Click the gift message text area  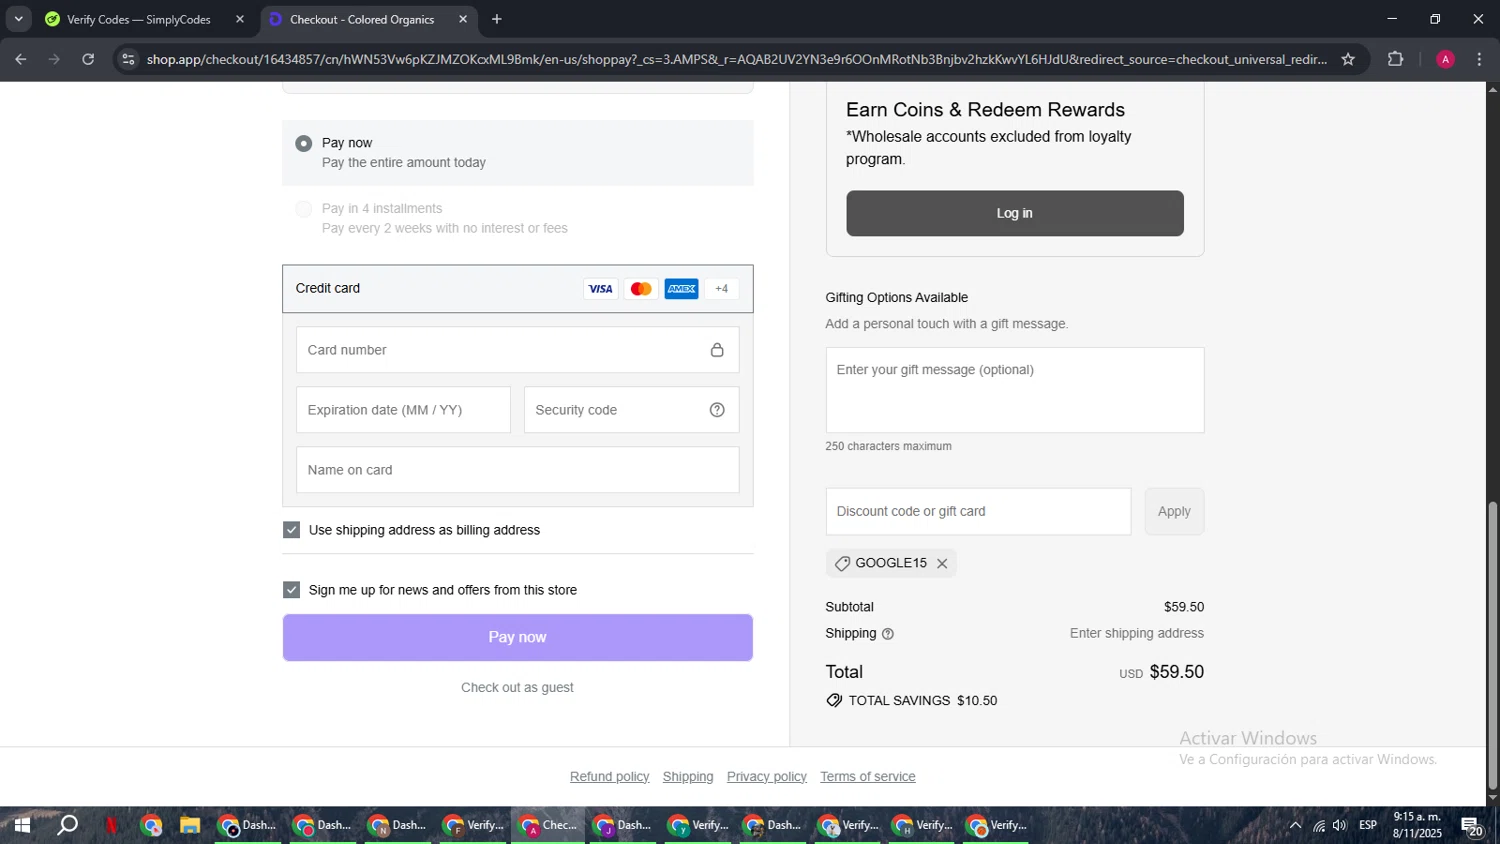click(x=1015, y=391)
